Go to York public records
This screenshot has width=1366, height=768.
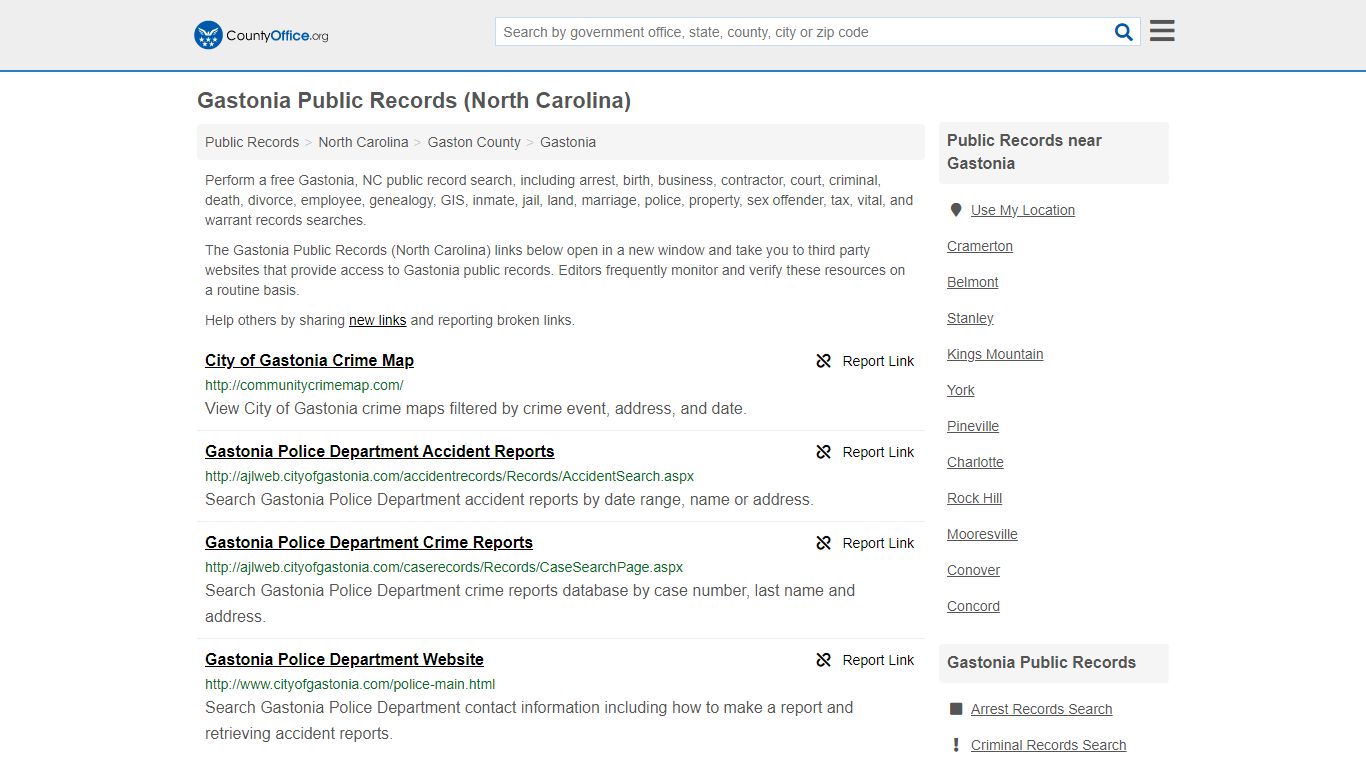pyautogui.click(x=960, y=390)
